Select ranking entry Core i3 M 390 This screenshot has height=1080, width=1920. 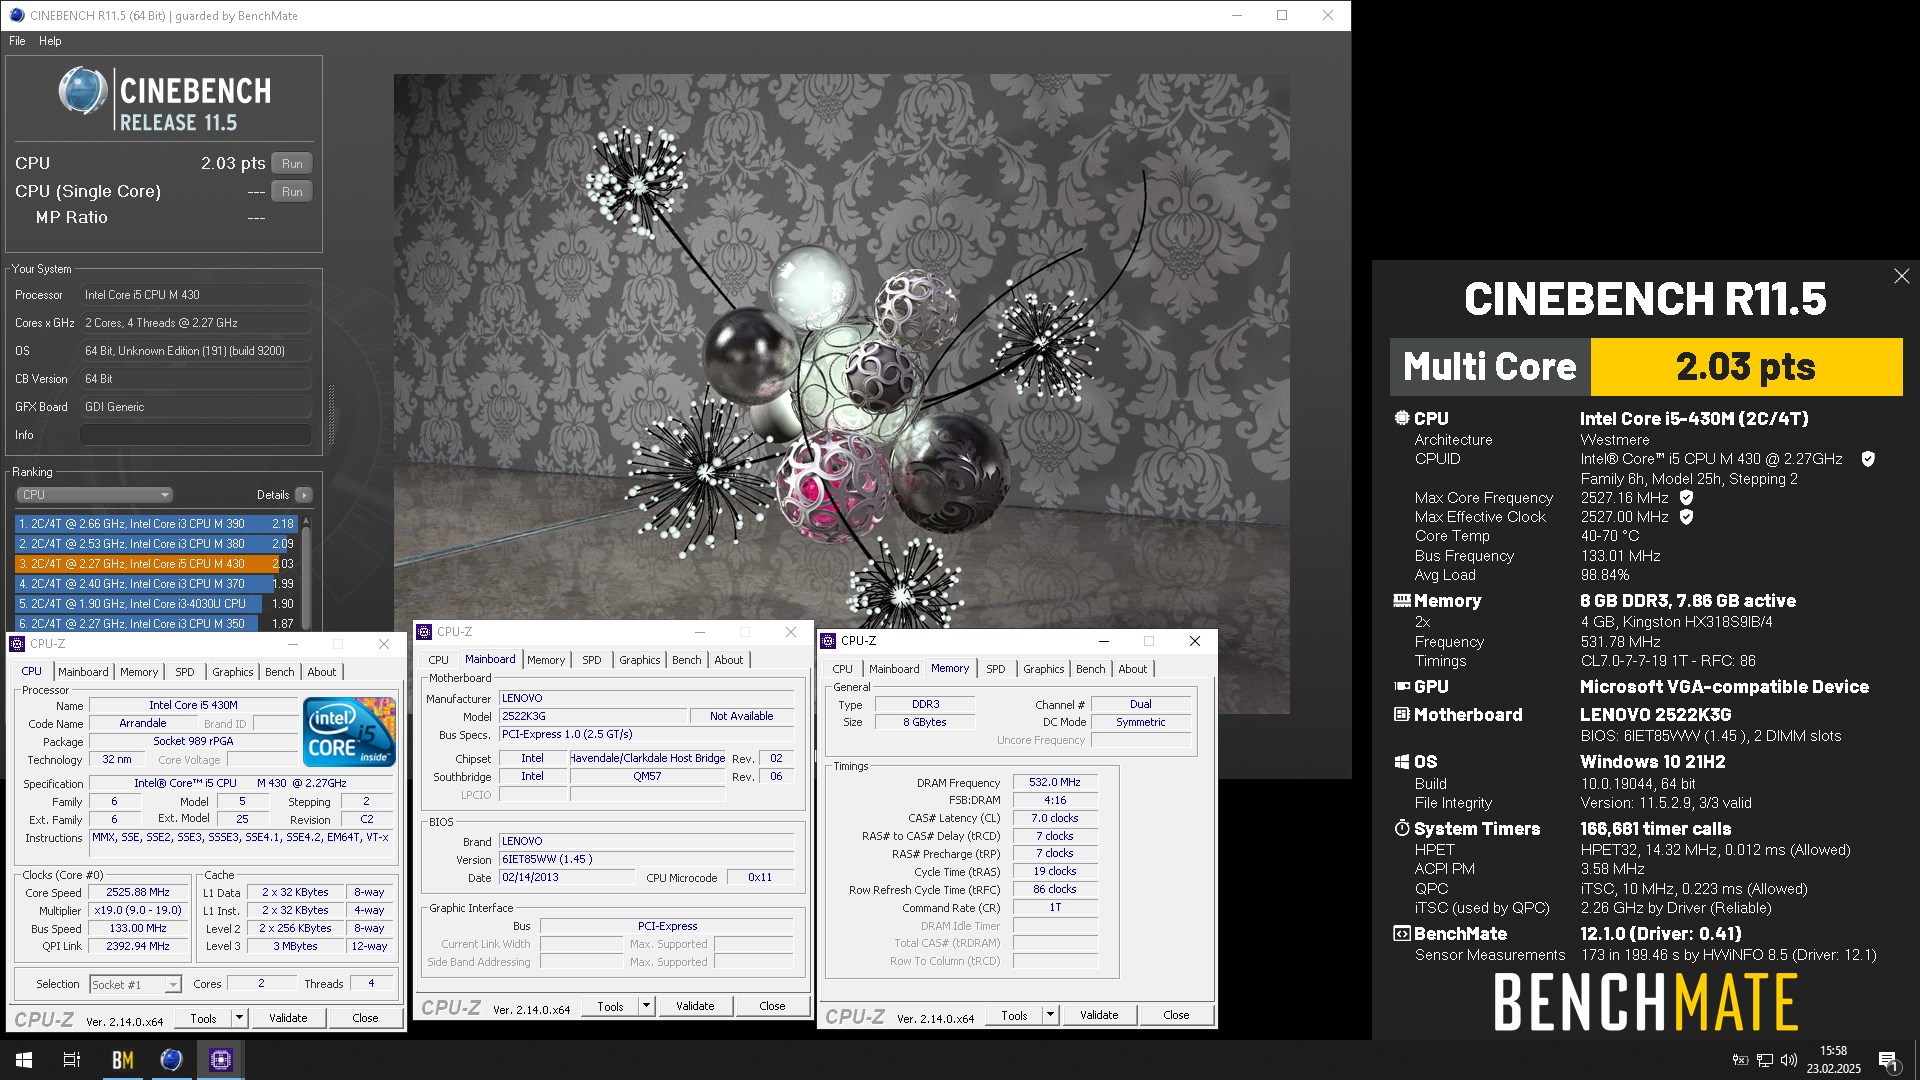pos(156,524)
